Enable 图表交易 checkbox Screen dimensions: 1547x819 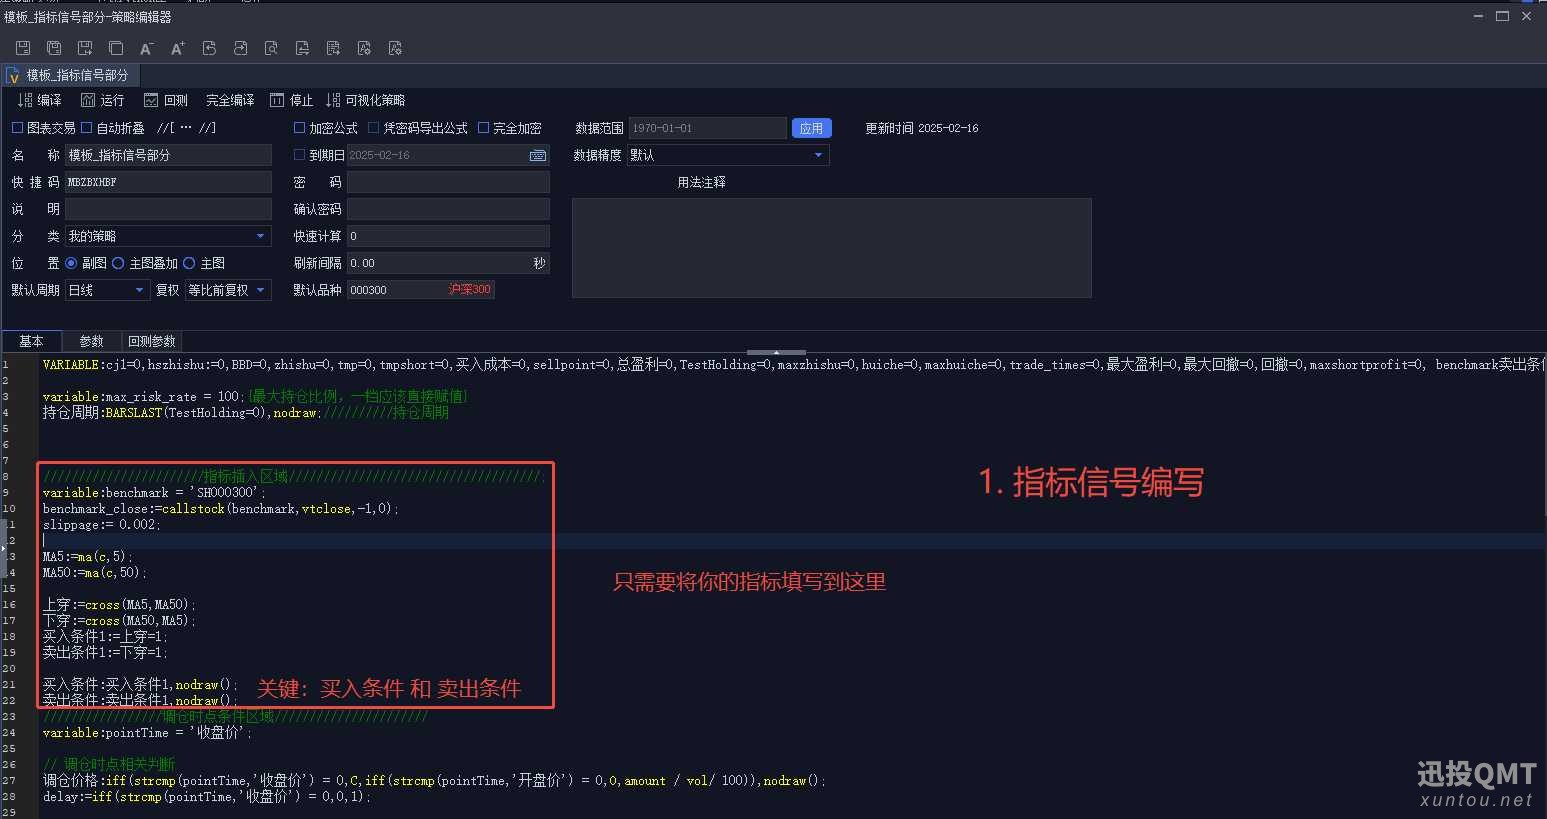tap(17, 128)
